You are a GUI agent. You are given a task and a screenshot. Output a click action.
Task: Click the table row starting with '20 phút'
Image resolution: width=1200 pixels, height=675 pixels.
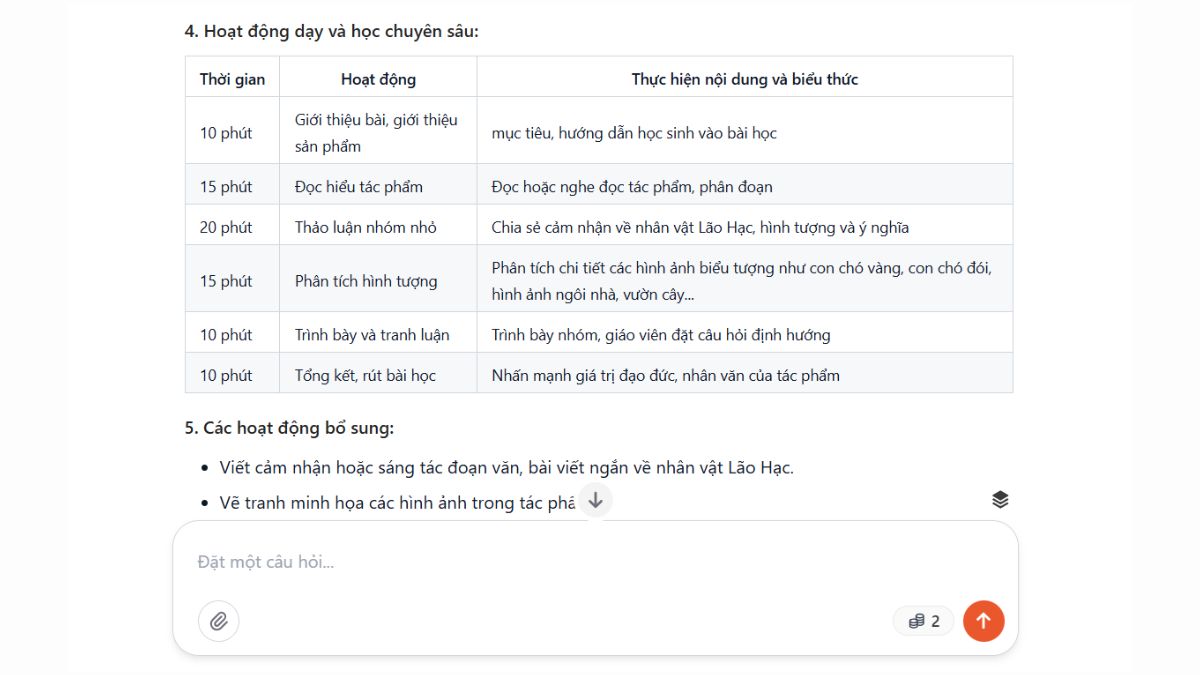pos(232,227)
